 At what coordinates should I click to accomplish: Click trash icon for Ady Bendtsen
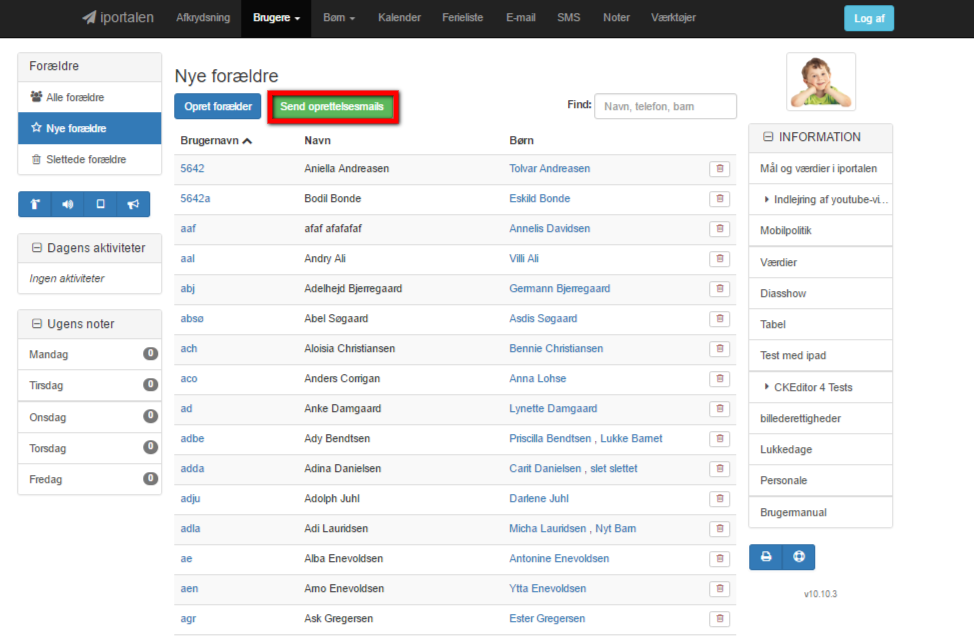719,438
